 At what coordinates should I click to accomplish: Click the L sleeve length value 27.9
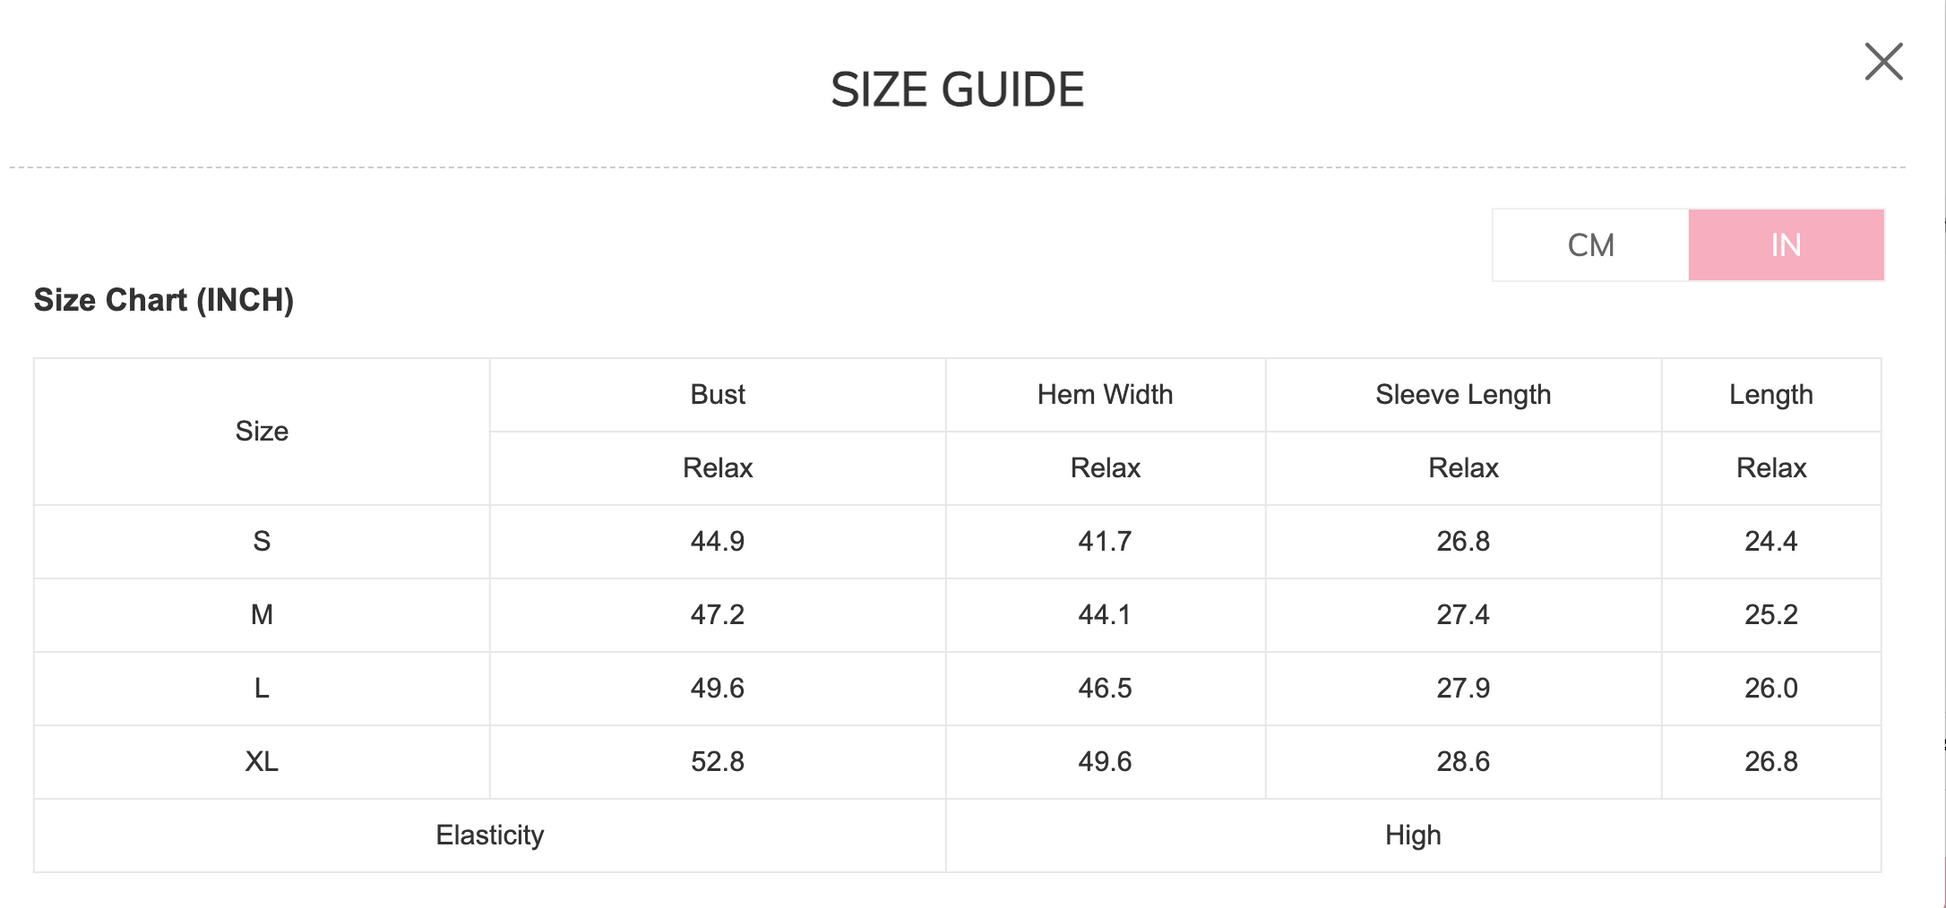click(x=1462, y=688)
